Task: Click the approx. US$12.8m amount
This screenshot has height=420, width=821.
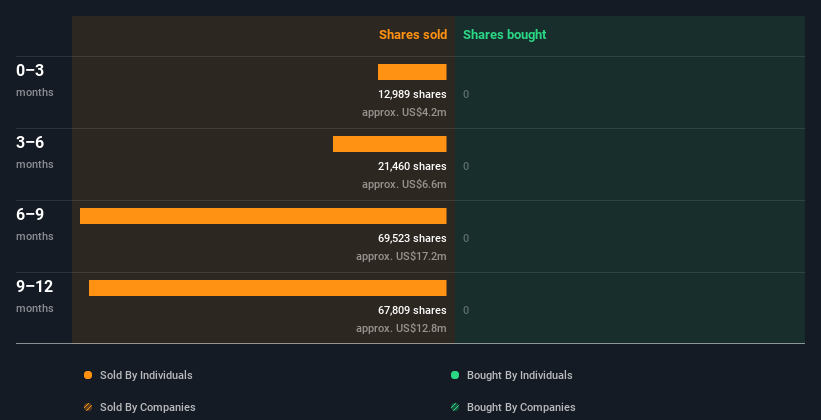Action: pyautogui.click(x=401, y=328)
